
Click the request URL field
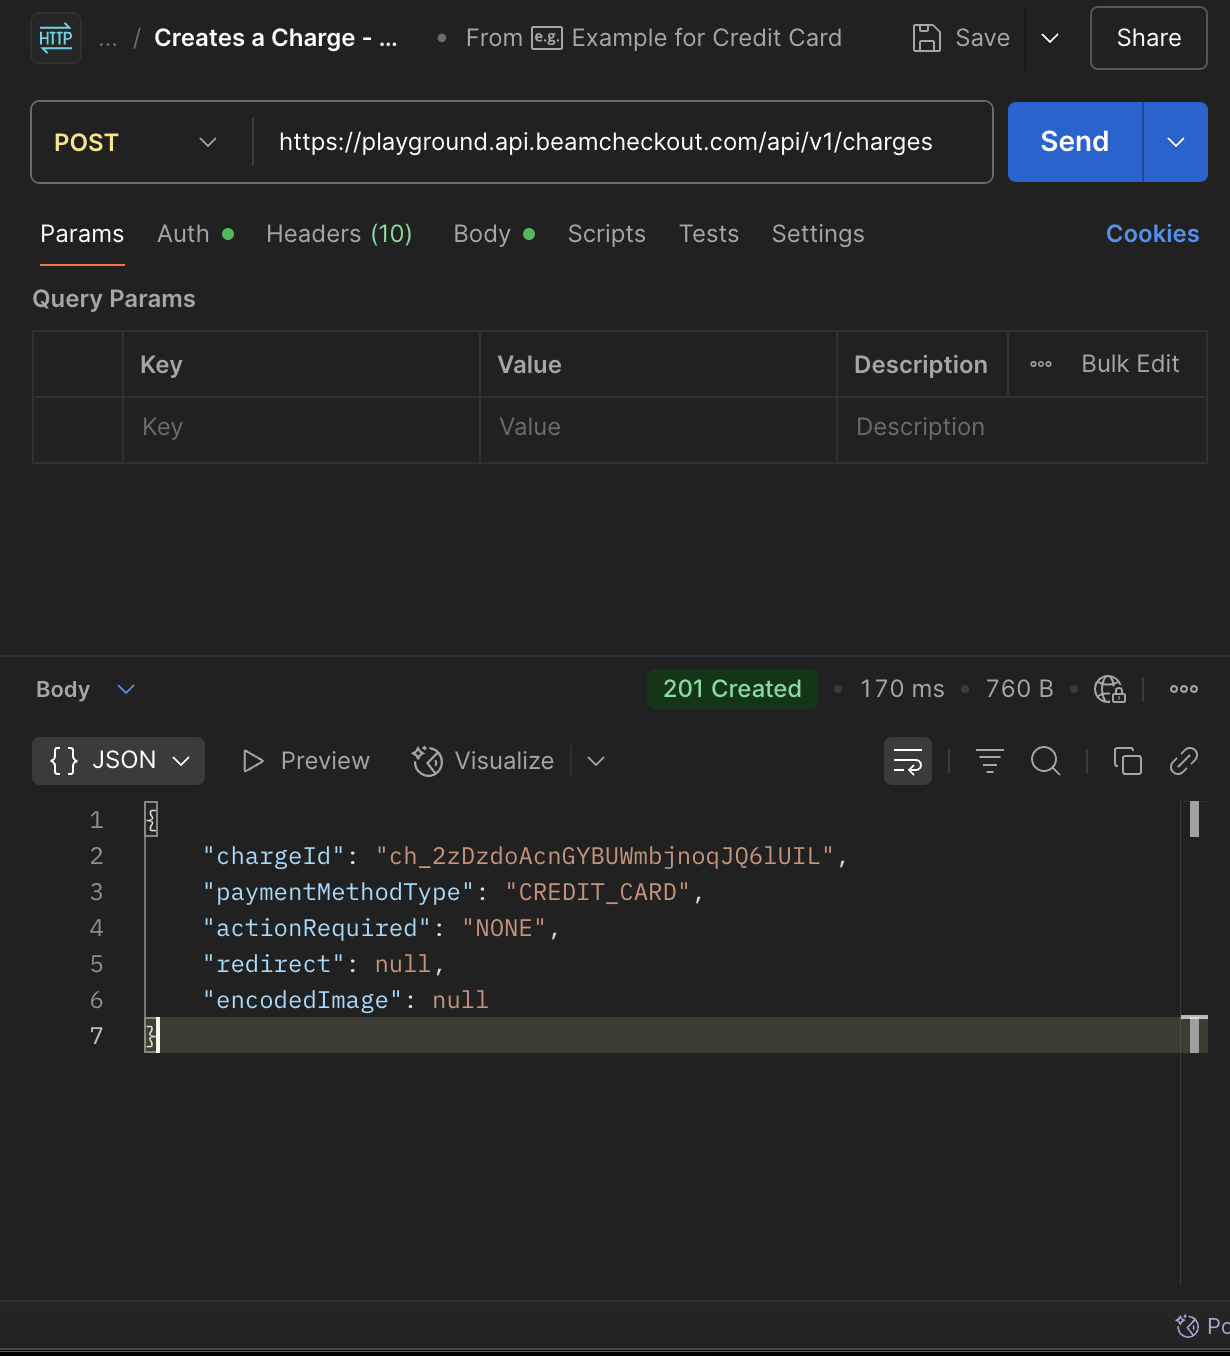click(622, 142)
